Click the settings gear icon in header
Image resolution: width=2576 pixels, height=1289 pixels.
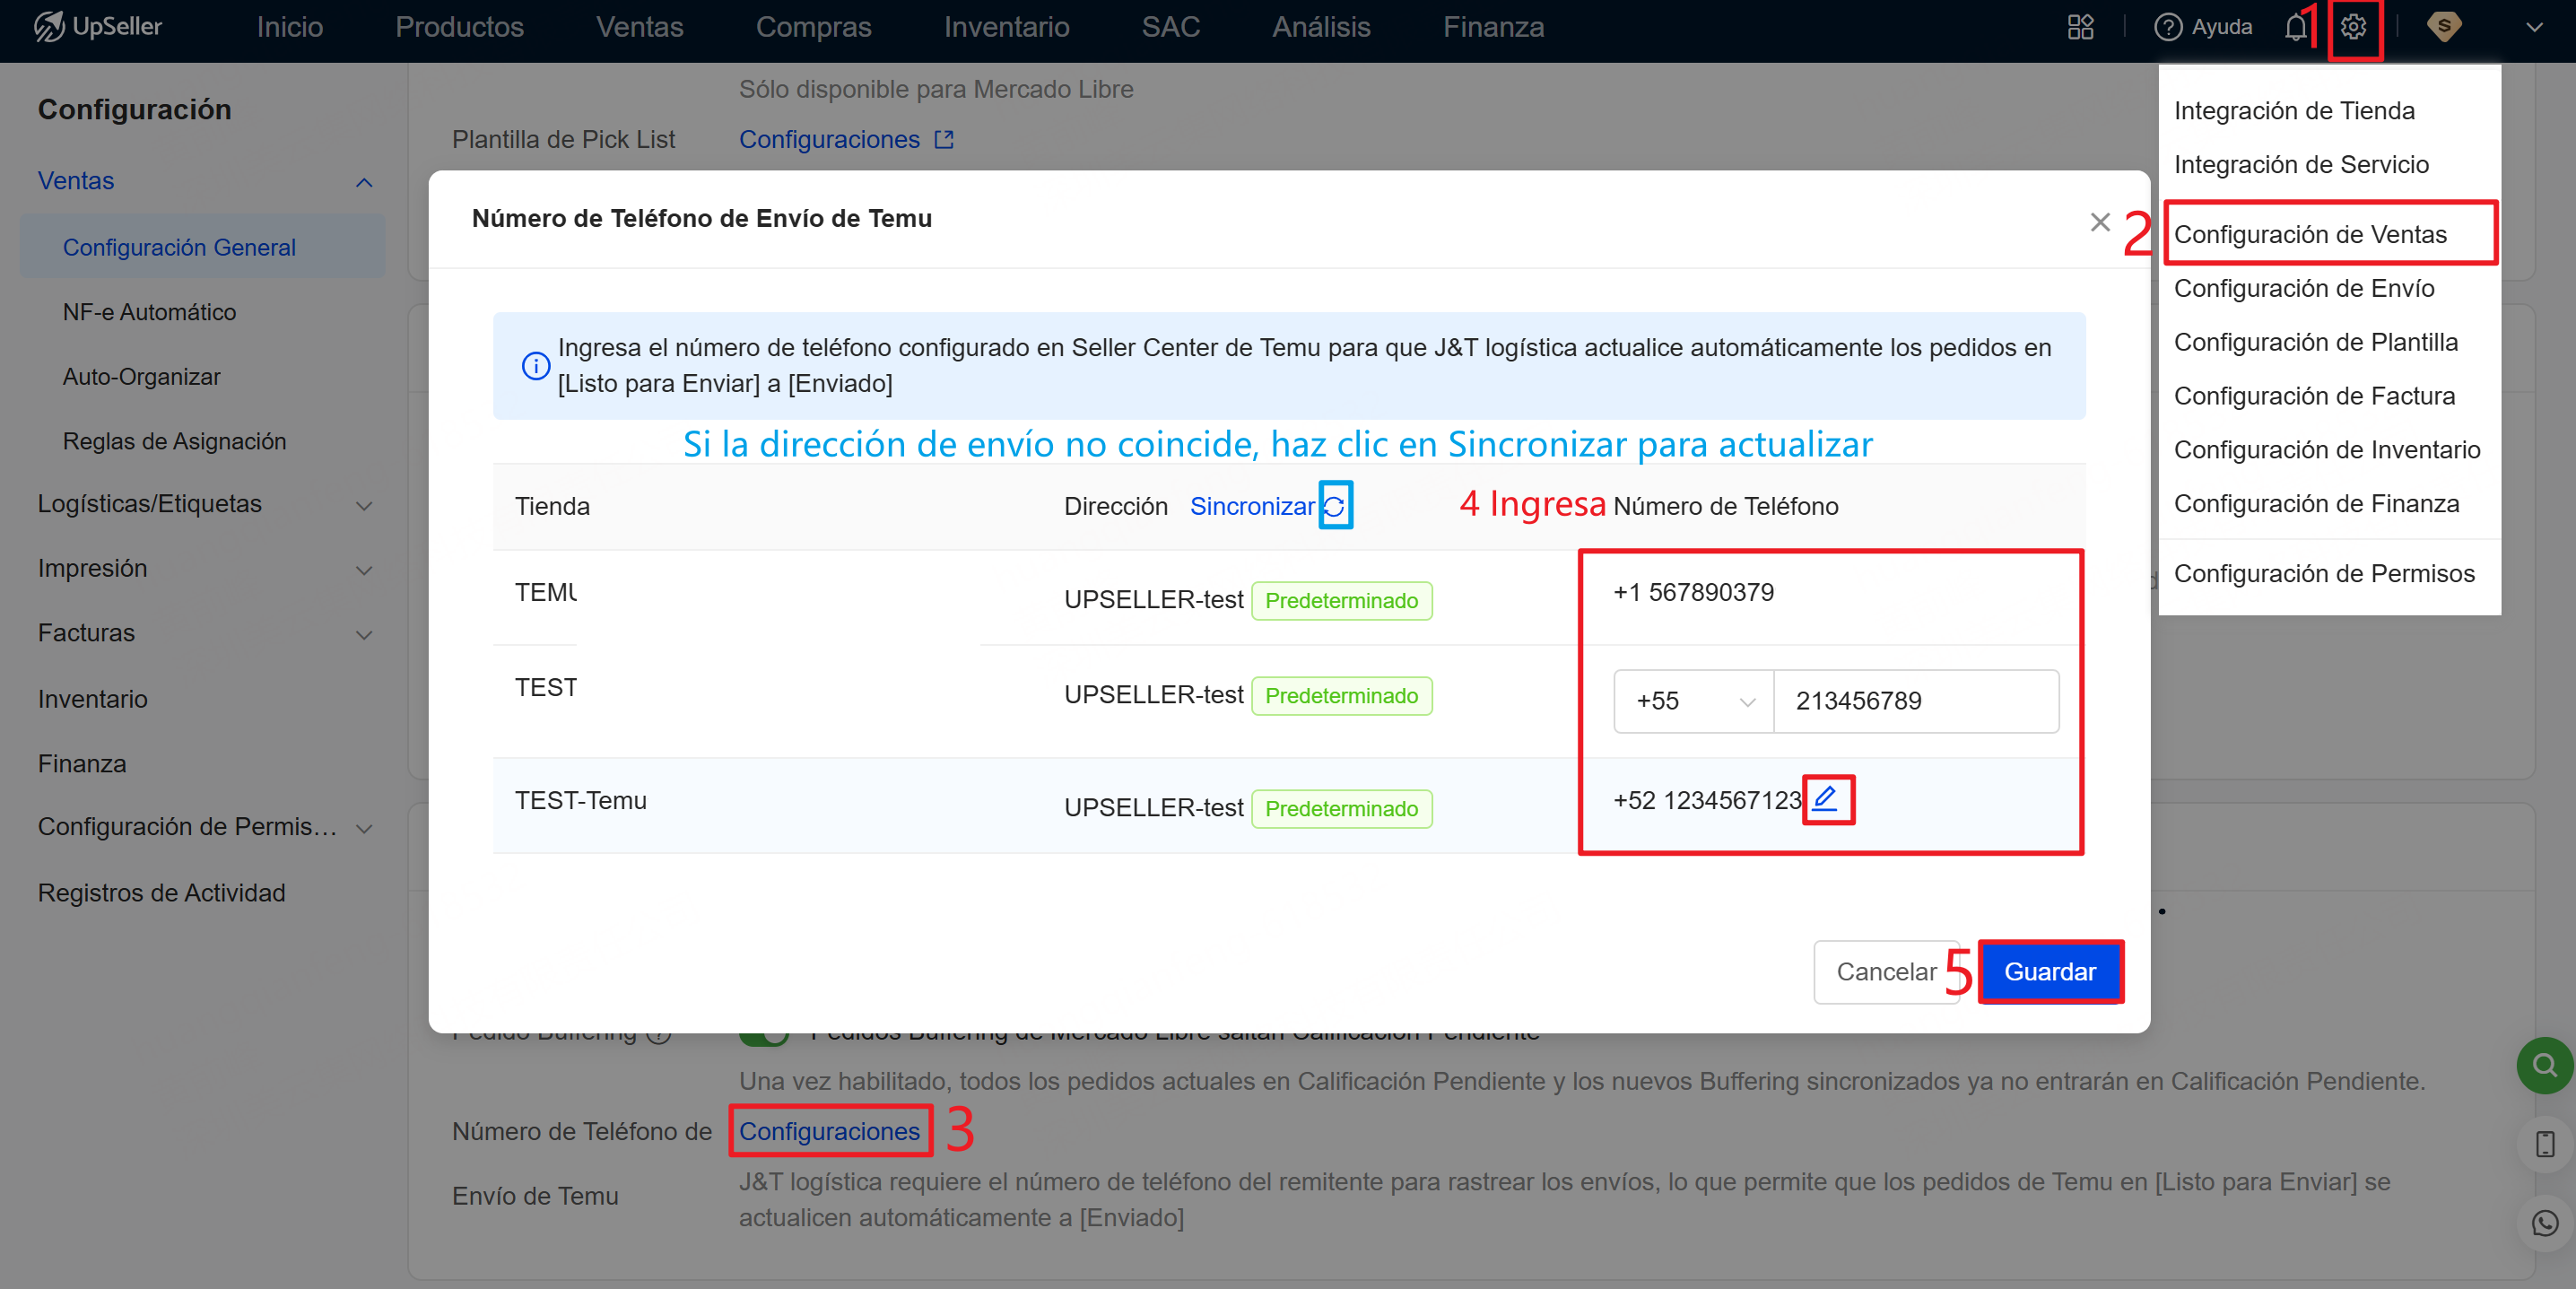coord(2353,27)
